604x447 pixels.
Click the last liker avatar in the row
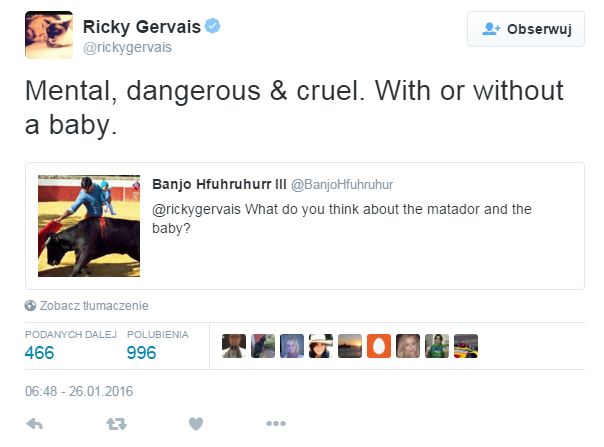tap(466, 346)
